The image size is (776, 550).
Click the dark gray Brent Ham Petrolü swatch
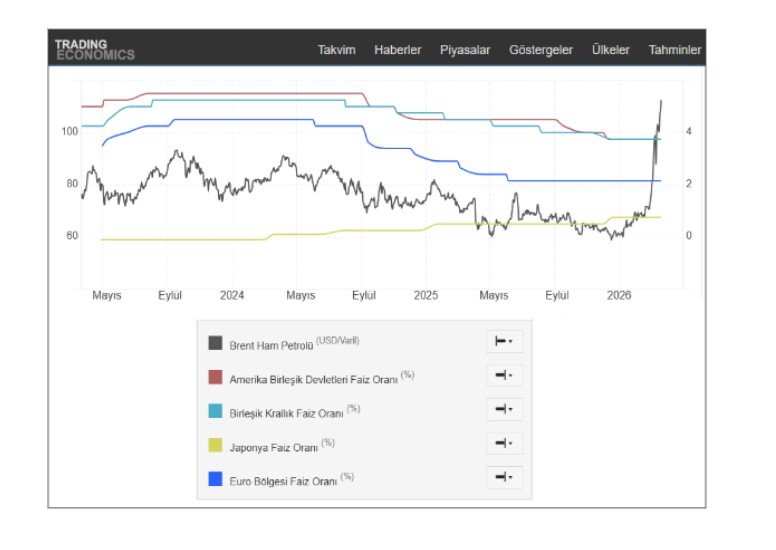[215, 343]
